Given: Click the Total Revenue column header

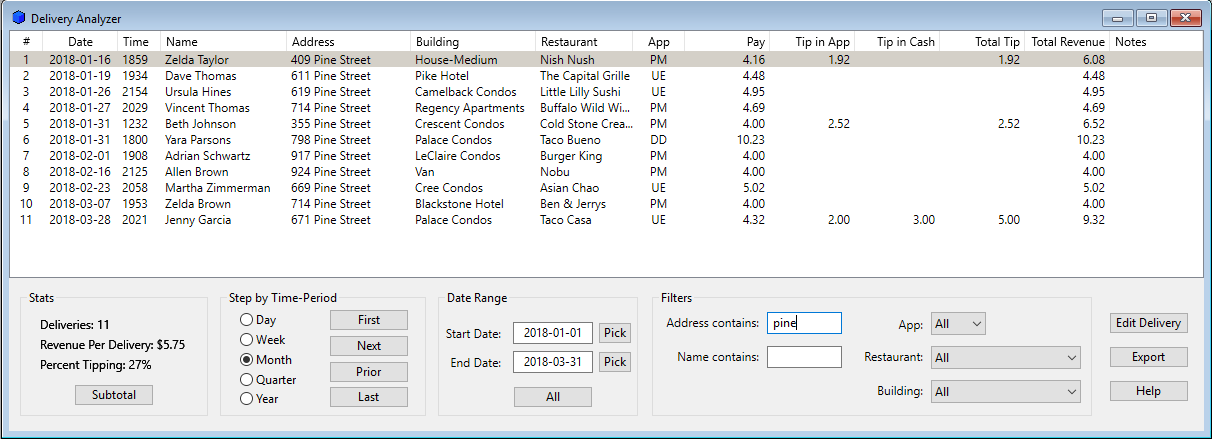Looking at the screenshot, I should (x=1068, y=42).
